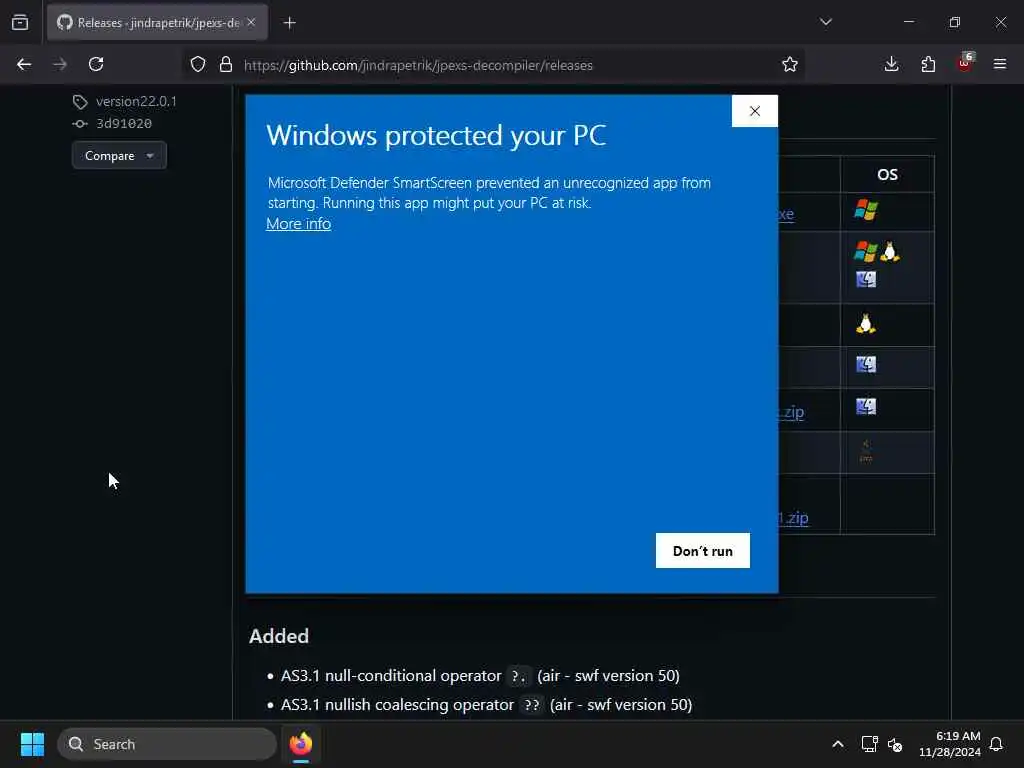Open the network status tray icon
Image resolution: width=1024 pixels, height=768 pixels.
(869, 744)
